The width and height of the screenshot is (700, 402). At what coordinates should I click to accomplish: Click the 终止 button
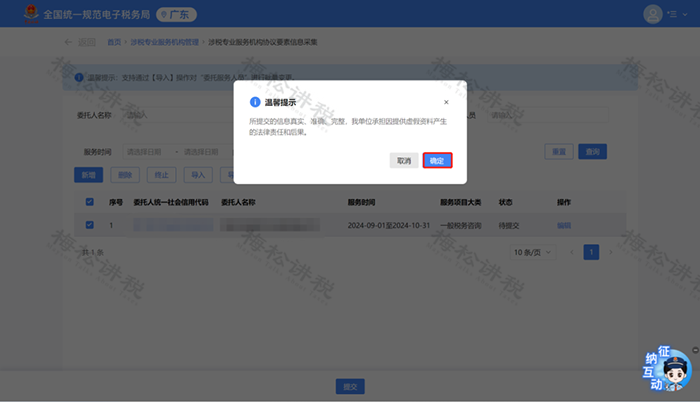point(162,175)
